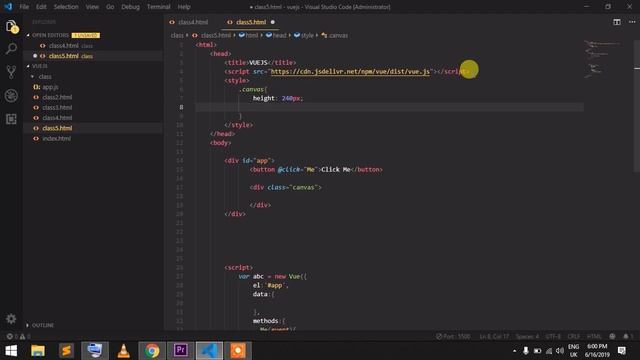This screenshot has width=640, height=360.
Task: Open the Edit menu
Action: tap(41, 7)
